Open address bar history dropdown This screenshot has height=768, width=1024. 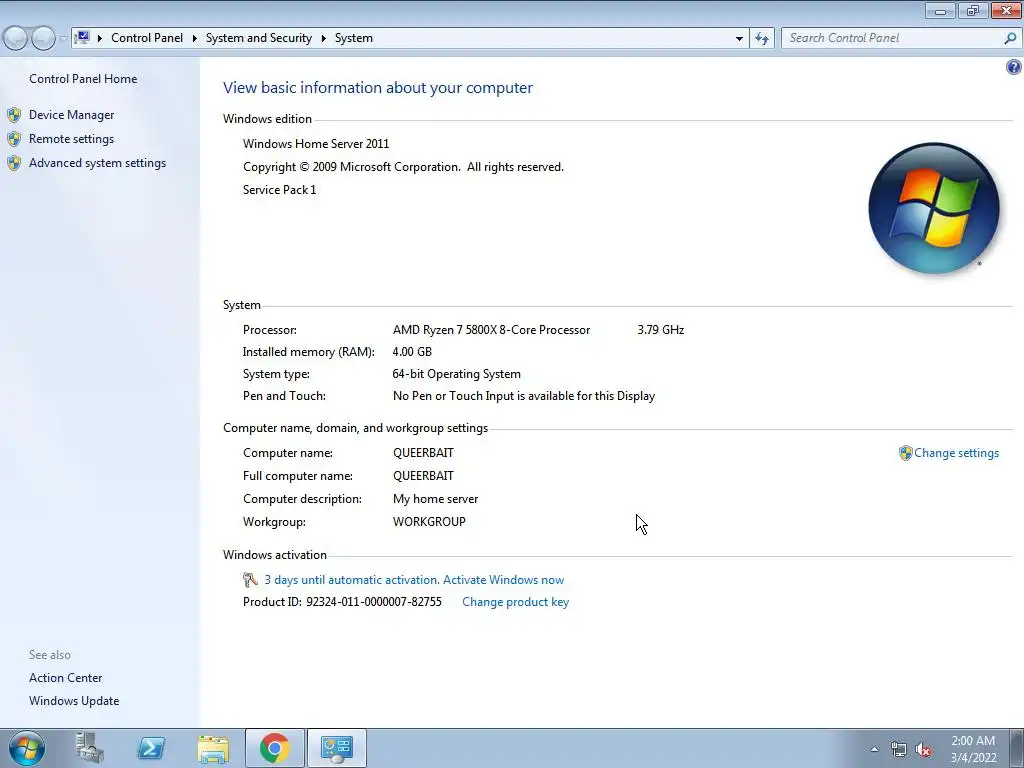pos(739,39)
